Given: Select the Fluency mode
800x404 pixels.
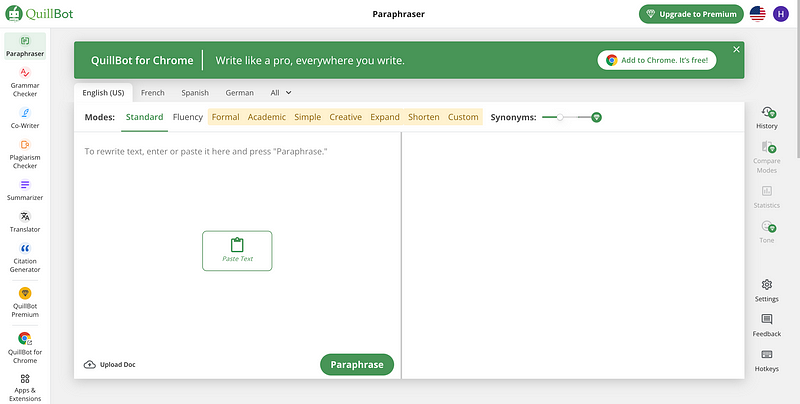Looking at the screenshot, I should click(188, 117).
